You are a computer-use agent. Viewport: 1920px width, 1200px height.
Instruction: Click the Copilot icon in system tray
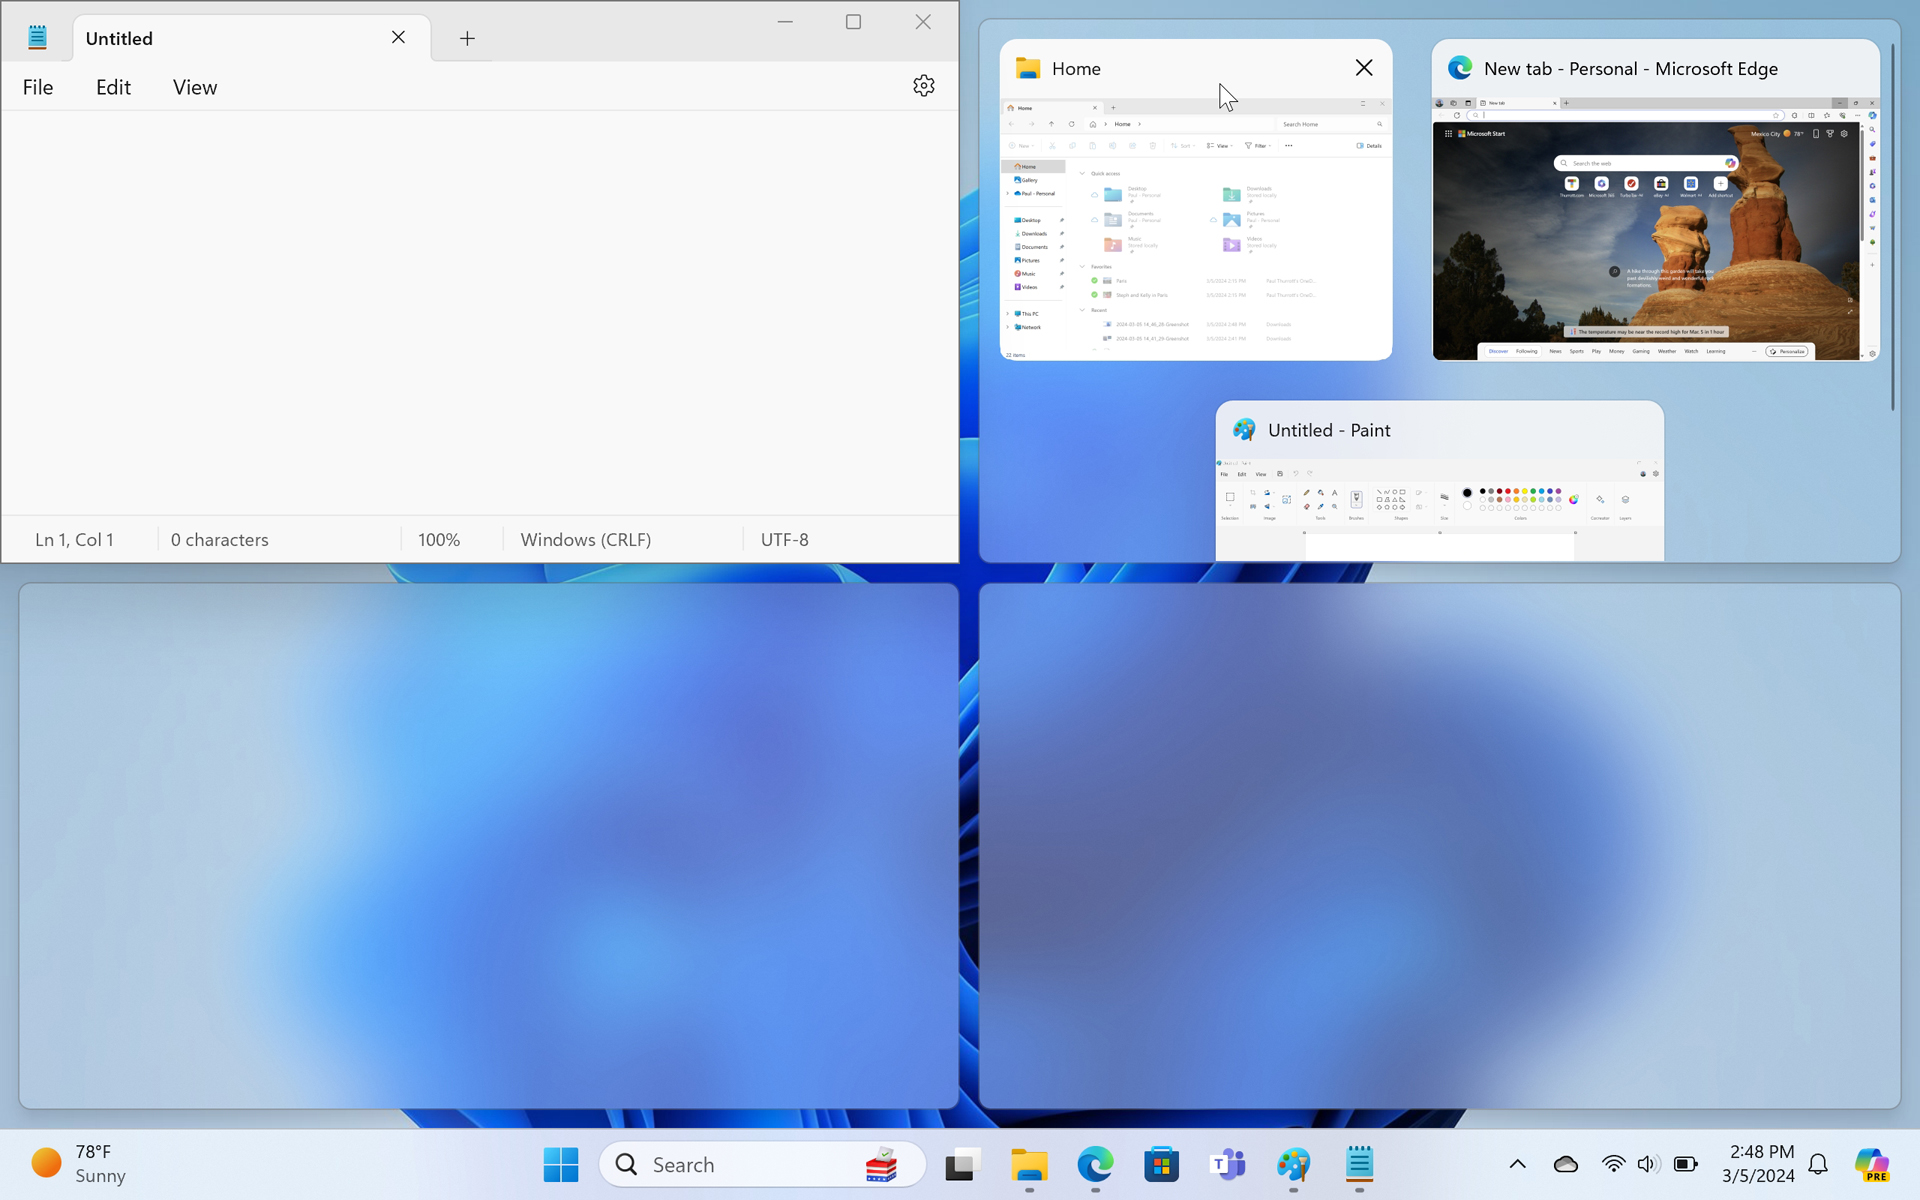click(x=1871, y=1164)
